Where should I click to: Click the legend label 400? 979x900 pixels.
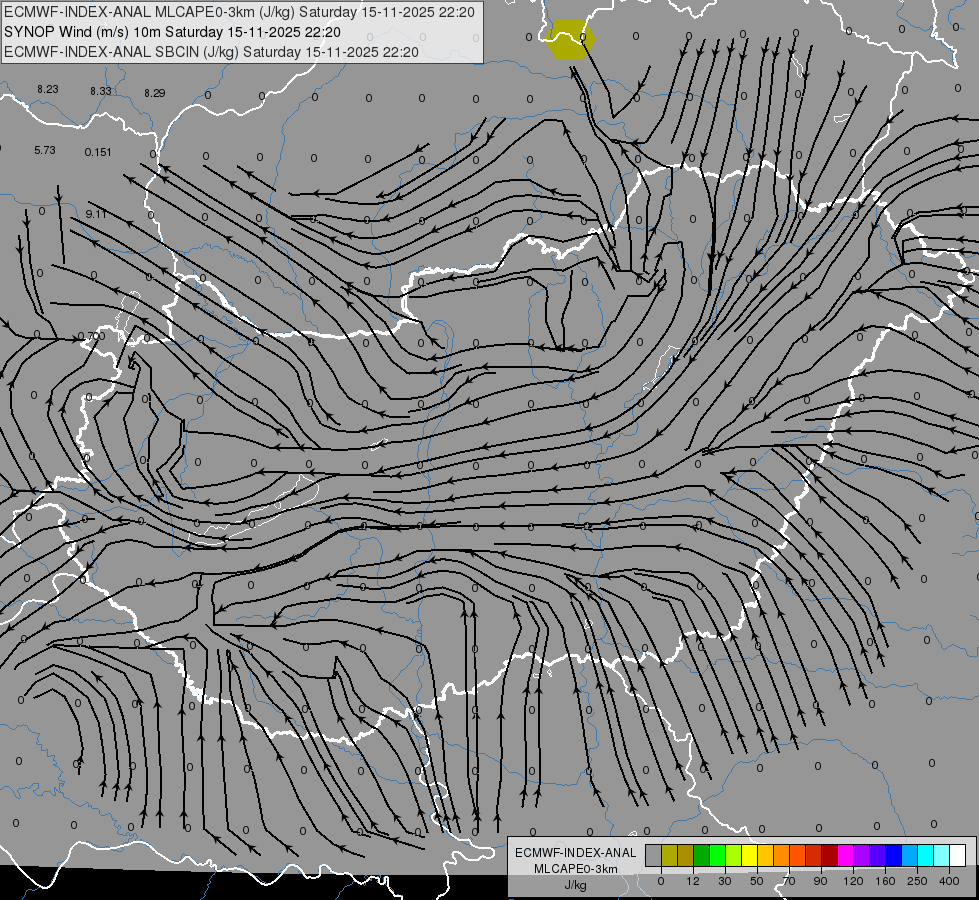(x=949, y=881)
